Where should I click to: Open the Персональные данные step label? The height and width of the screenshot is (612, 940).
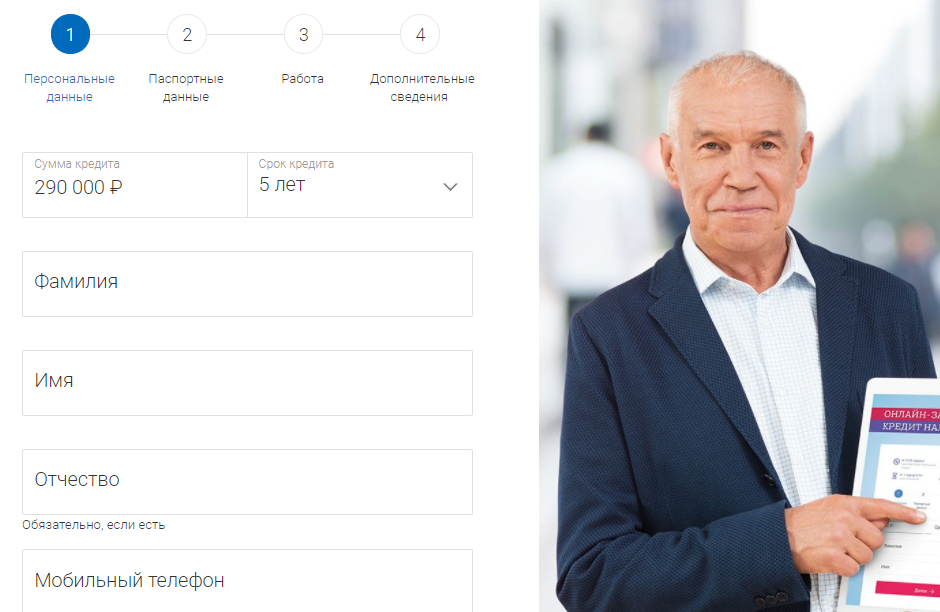[70, 88]
